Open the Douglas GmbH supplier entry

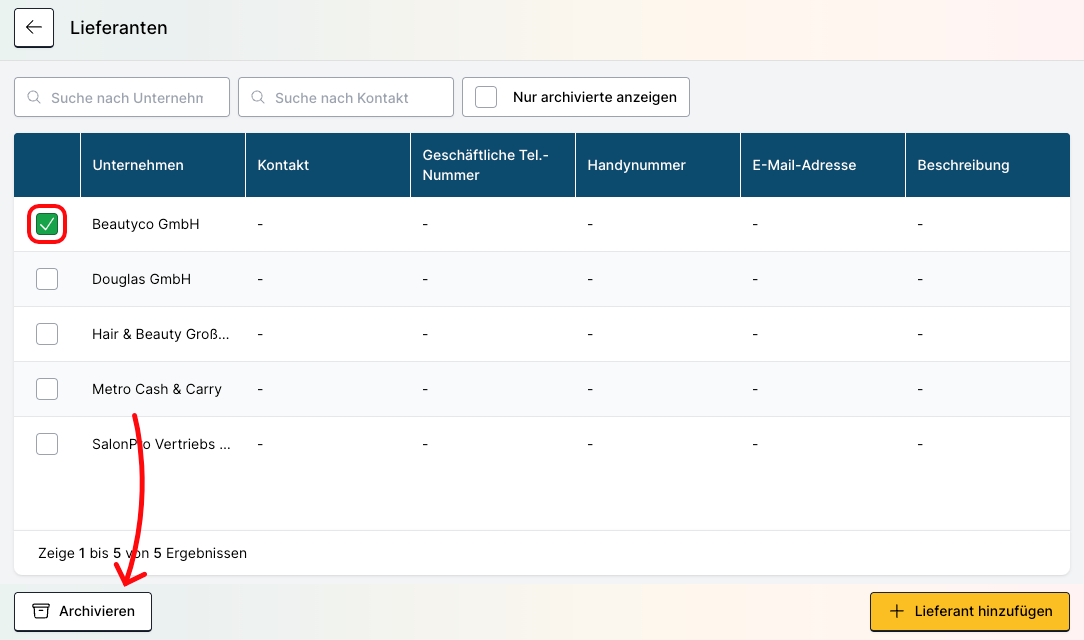coord(141,279)
